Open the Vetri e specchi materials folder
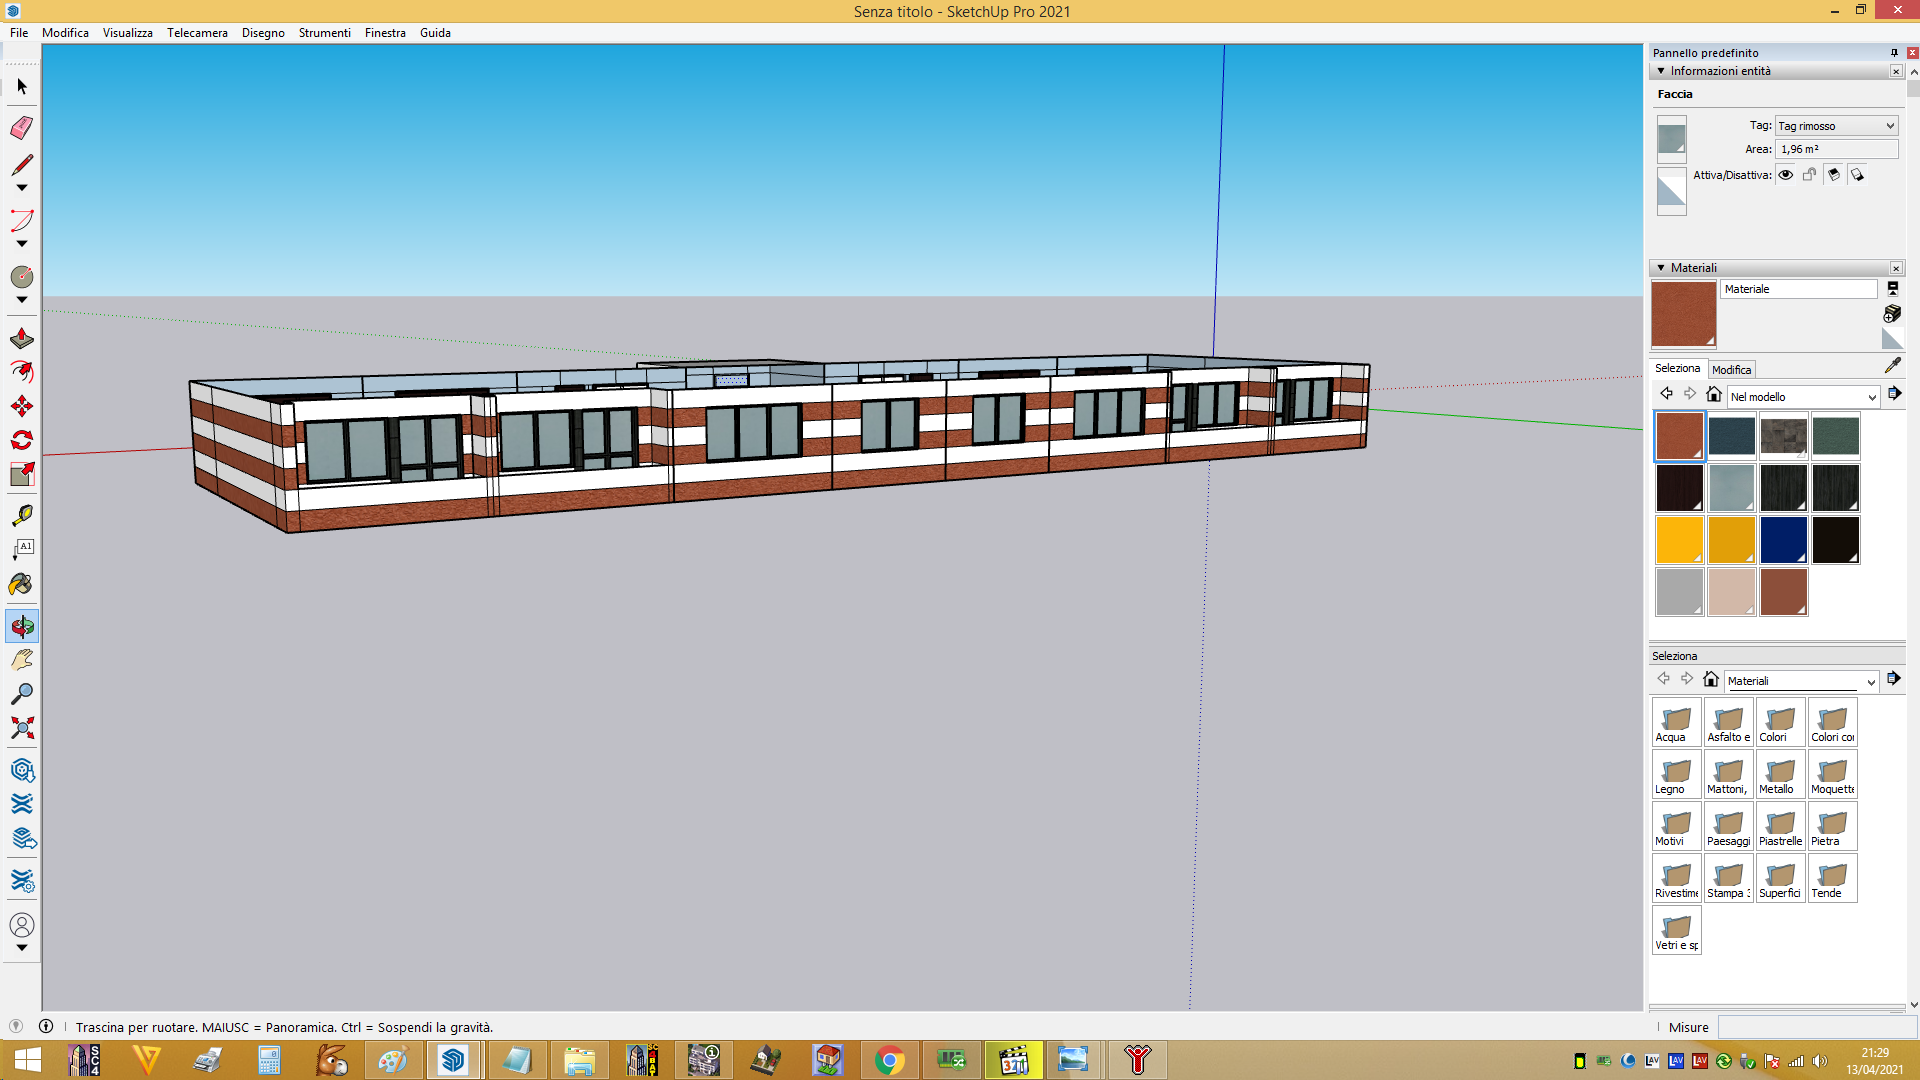This screenshot has height=1080, width=1920. tap(1677, 930)
